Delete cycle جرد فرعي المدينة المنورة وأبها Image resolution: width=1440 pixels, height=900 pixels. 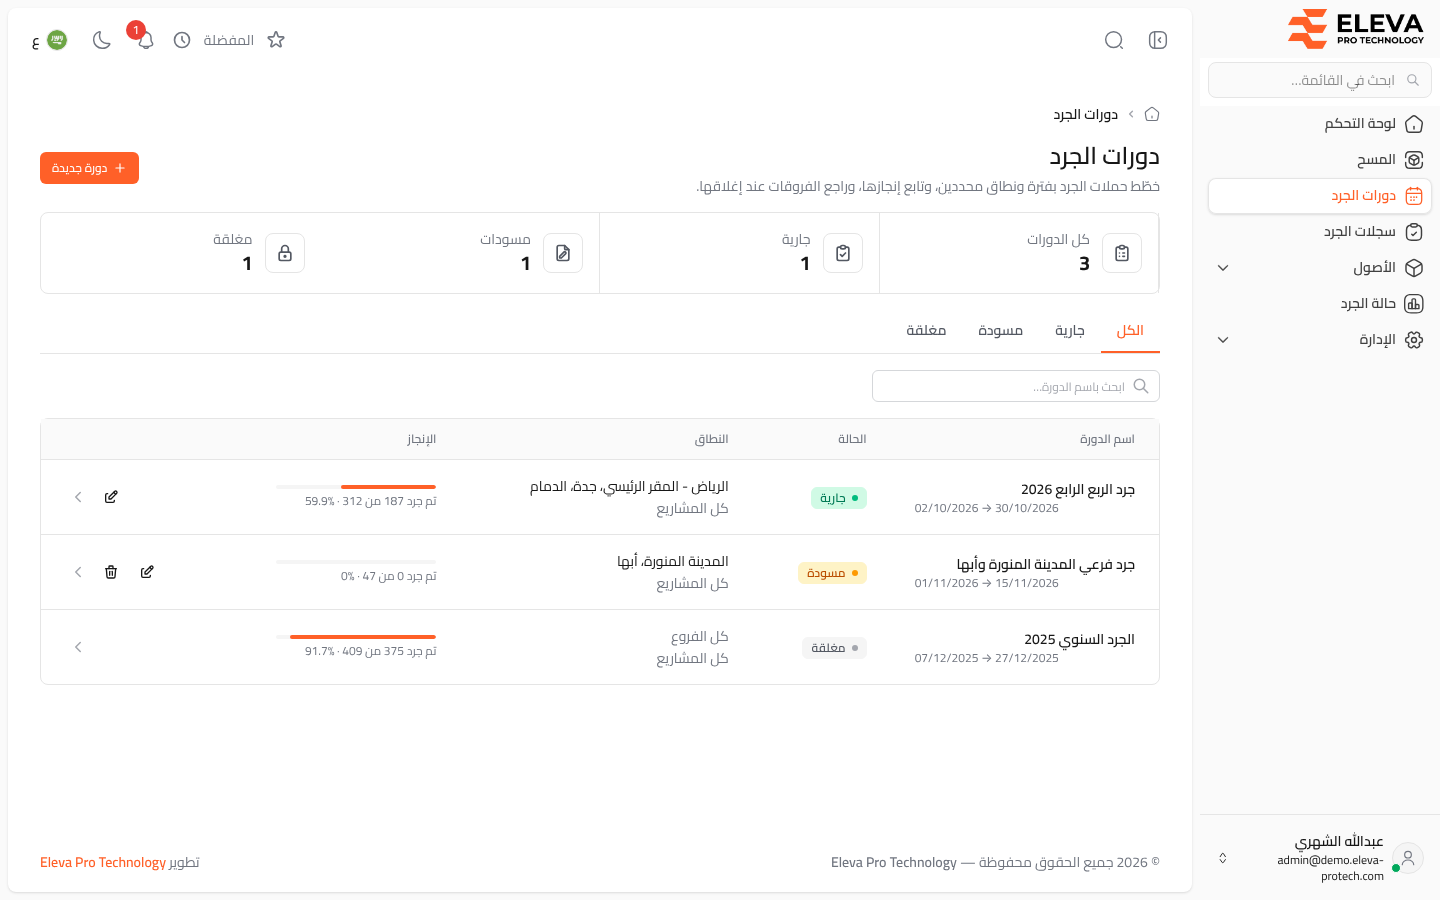[x=111, y=572]
